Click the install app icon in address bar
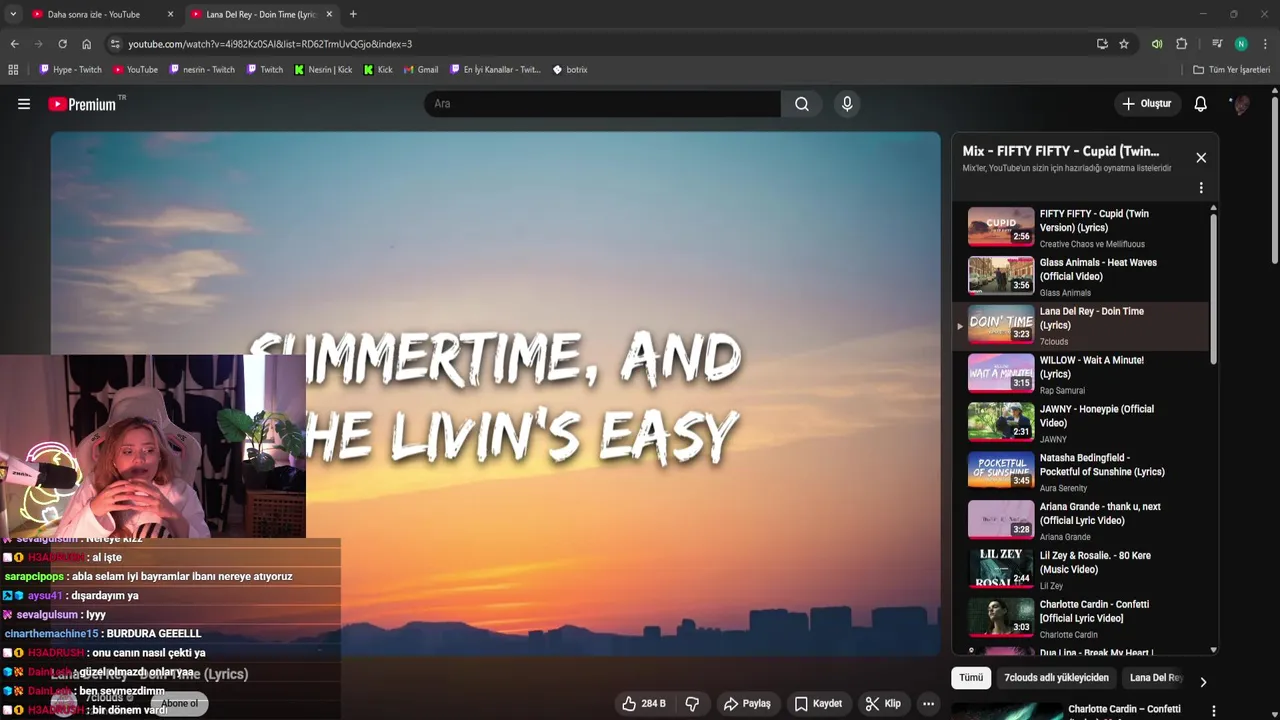Image resolution: width=1280 pixels, height=720 pixels. pyautogui.click(x=1102, y=44)
